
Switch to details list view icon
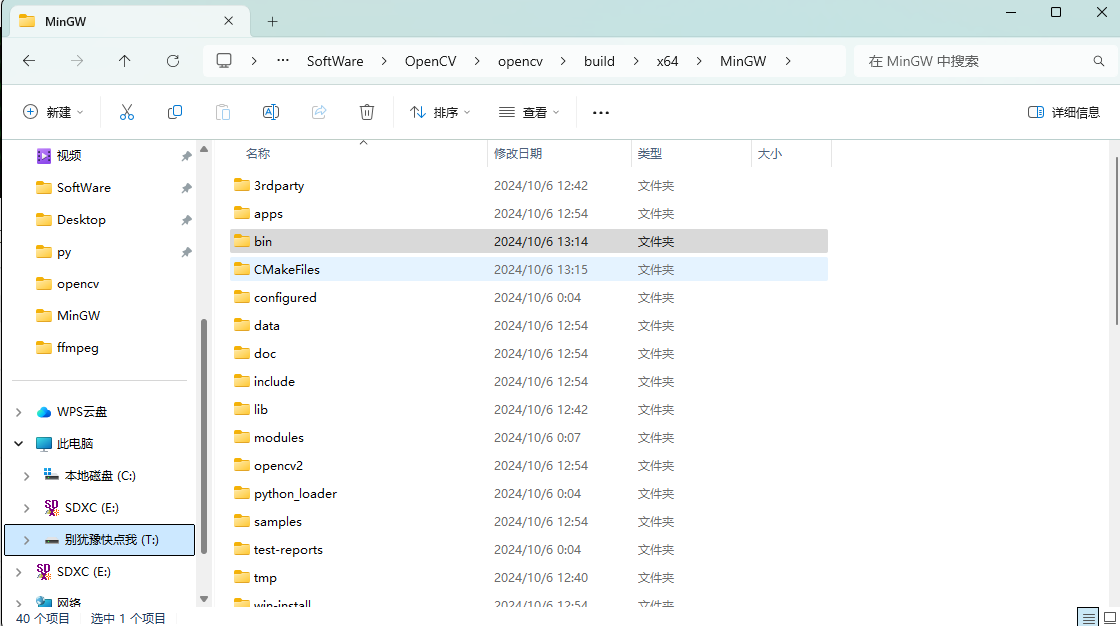pyautogui.click(x=1087, y=617)
